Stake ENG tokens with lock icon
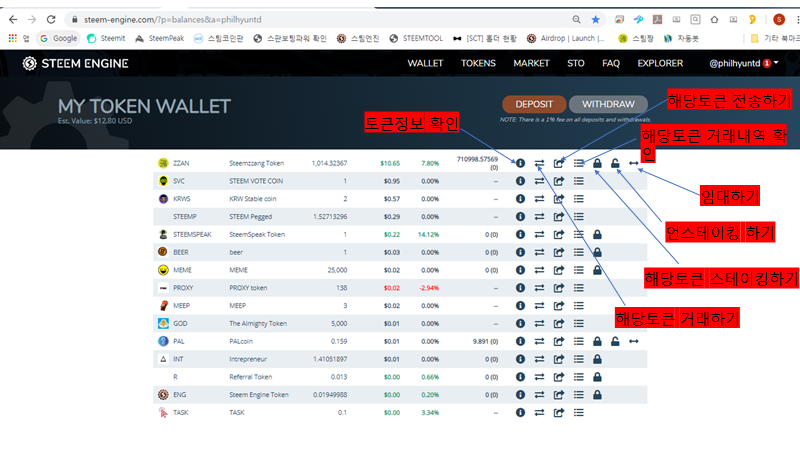 (x=597, y=395)
